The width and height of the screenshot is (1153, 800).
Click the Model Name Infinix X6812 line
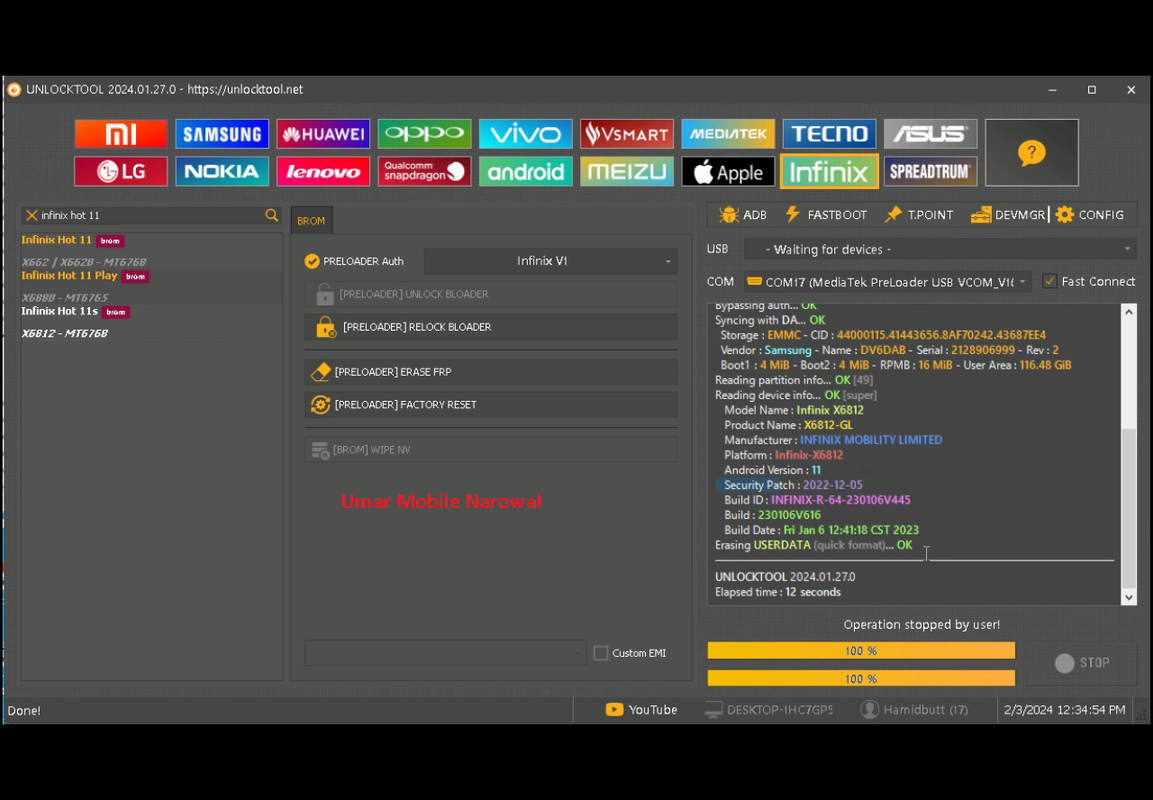793,410
